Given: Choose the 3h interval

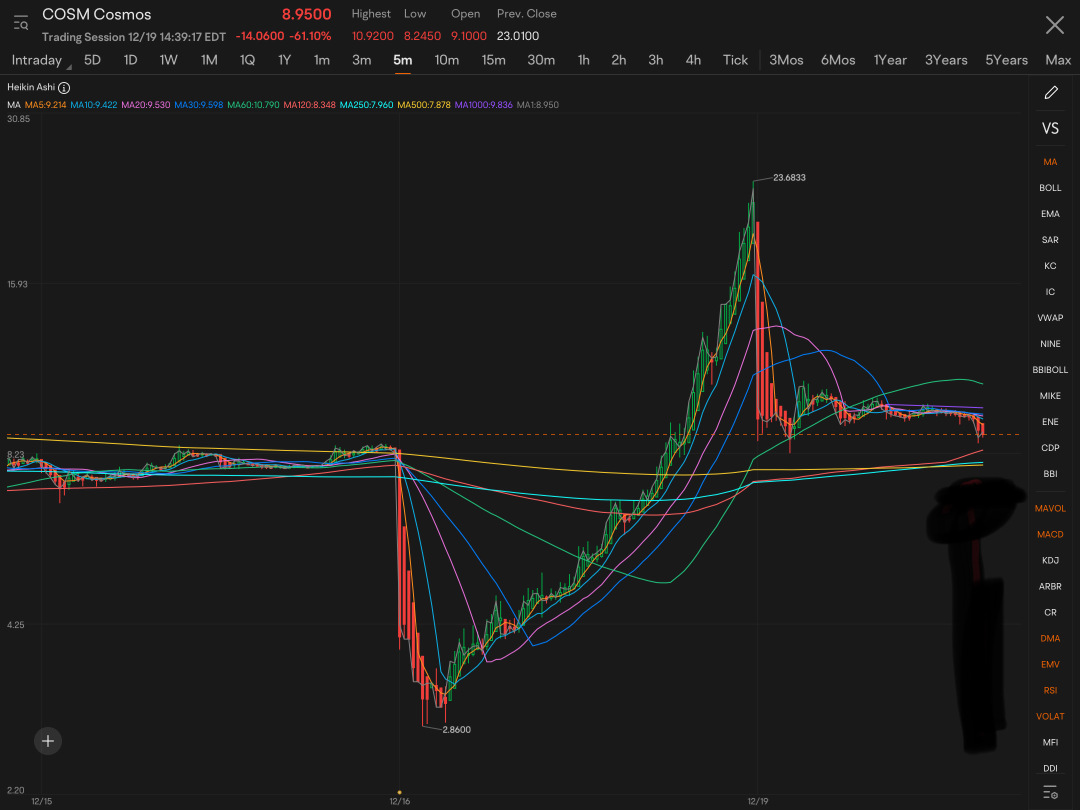Looking at the screenshot, I should 656,60.
